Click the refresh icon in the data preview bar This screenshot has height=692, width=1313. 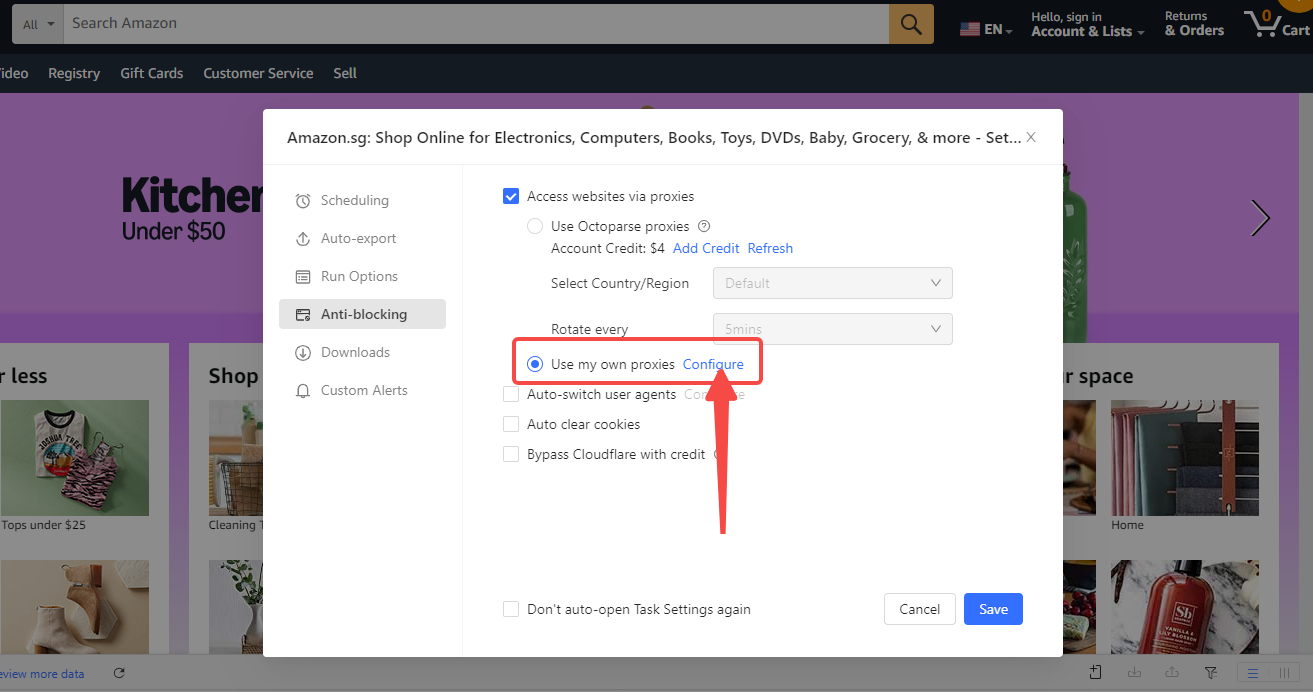[x=119, y=674]
